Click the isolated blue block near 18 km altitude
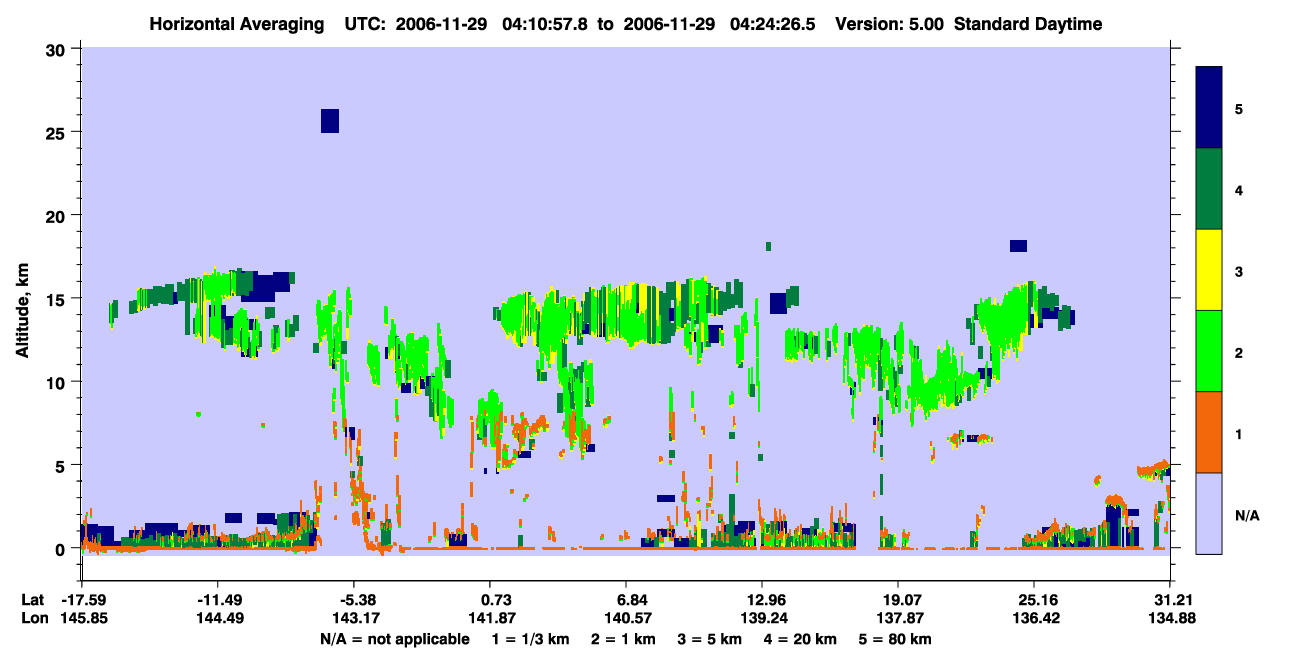Screen dimensions: 1300x667 tap(1019, 246)
